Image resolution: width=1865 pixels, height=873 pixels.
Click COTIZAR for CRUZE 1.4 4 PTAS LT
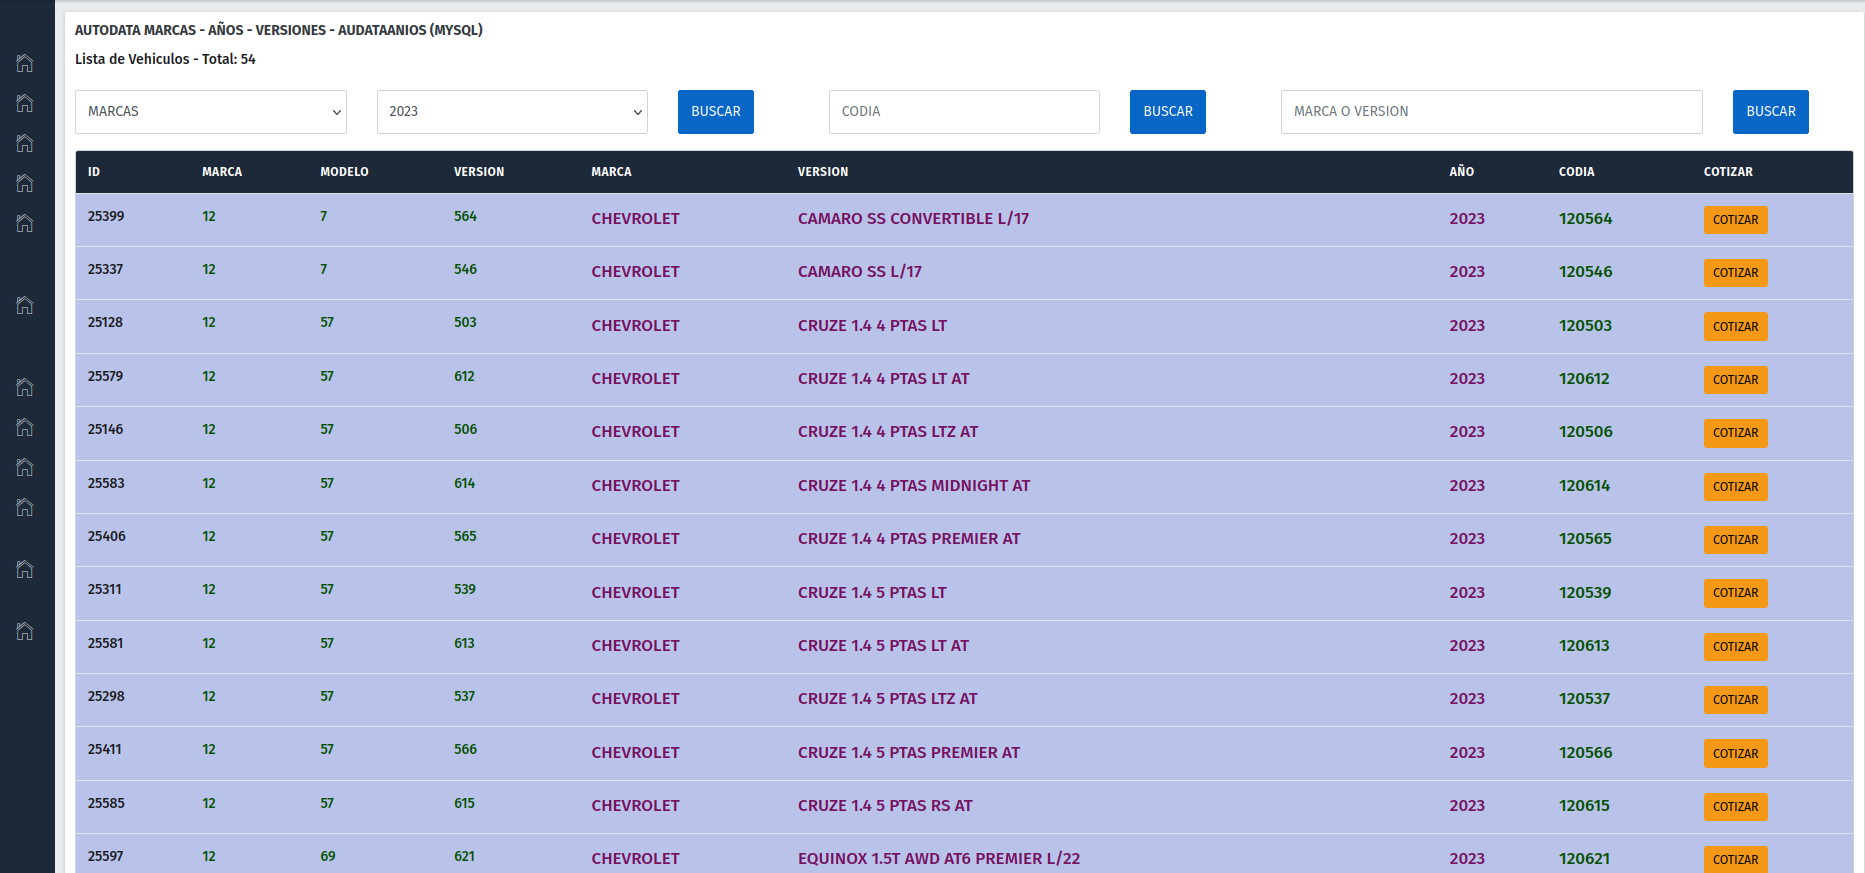click(1735, 327)
